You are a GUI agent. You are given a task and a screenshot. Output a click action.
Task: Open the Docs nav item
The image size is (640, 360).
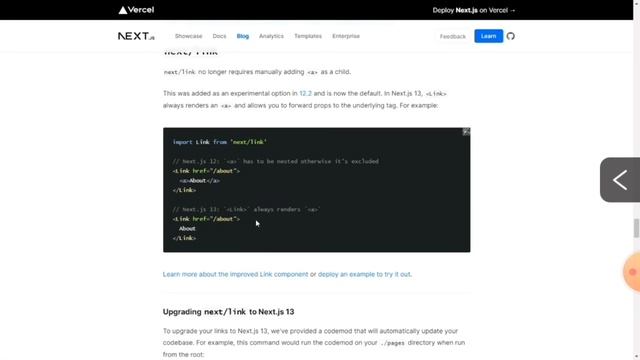click(219, 36)
